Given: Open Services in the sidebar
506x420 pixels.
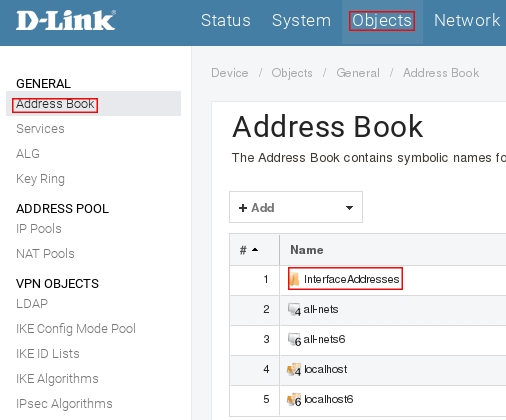Looking at the screenshot, I should tap(40, 129).
